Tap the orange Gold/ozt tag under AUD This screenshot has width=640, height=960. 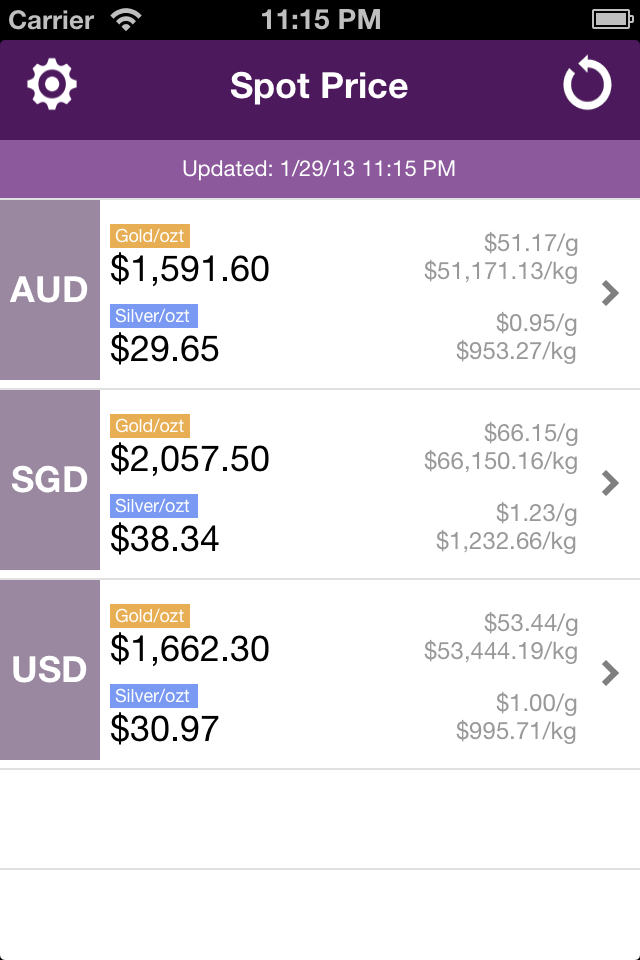150,236
